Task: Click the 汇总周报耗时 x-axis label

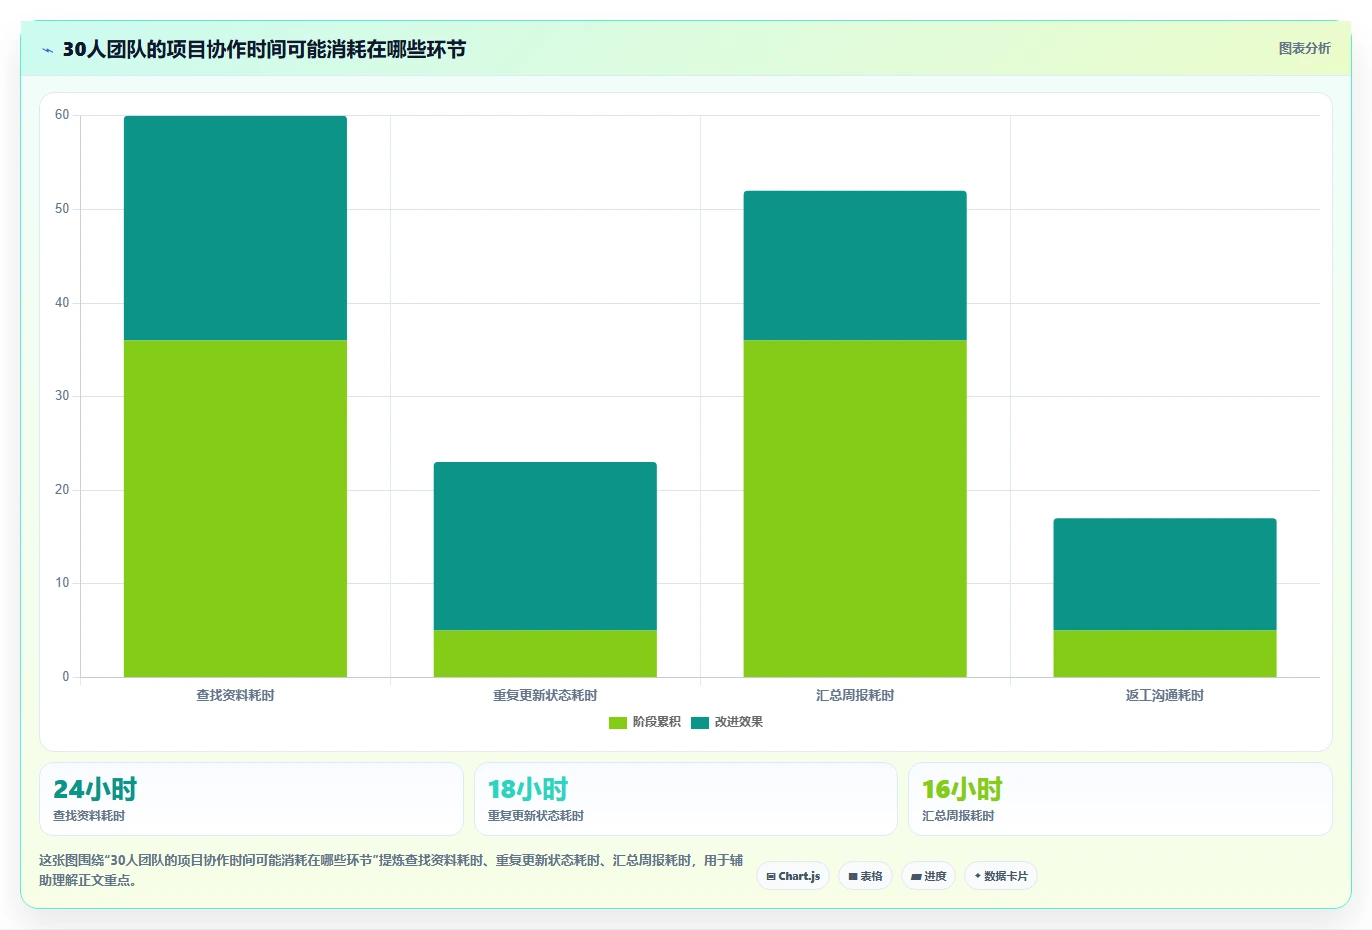Action: coord(855,695)
